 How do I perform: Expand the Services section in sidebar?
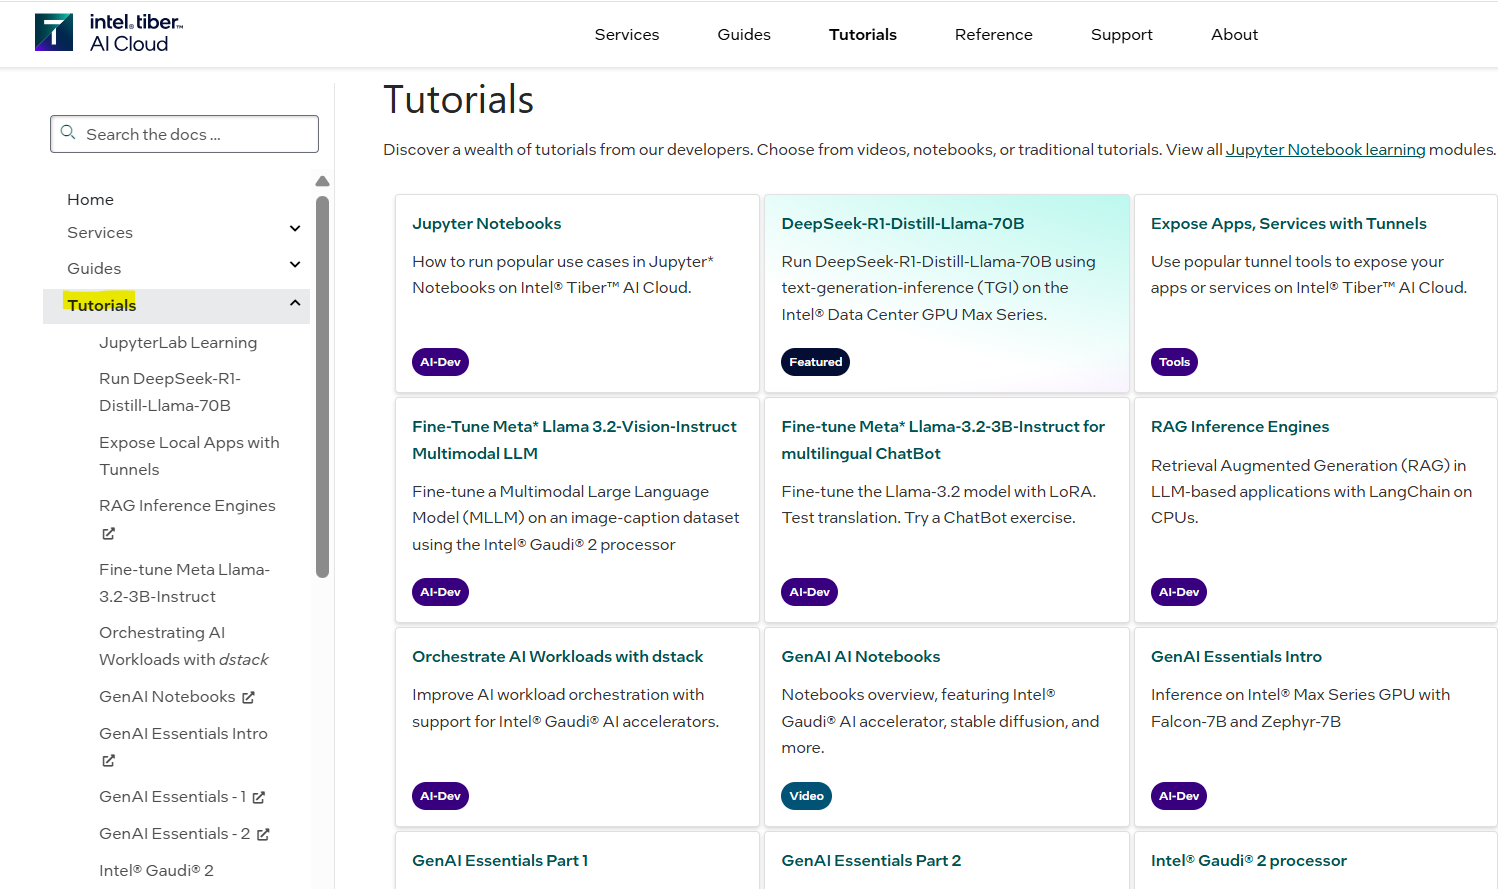295,229
